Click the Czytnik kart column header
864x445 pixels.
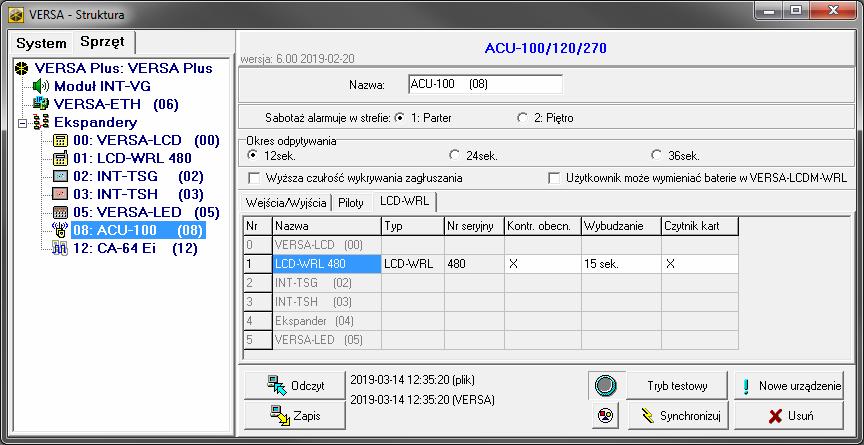pos(700,226)
